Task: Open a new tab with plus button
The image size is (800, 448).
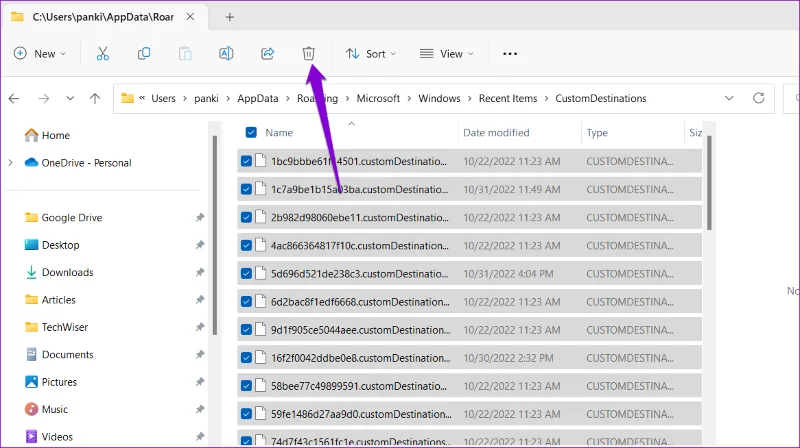Action: (x=230, y=17)
